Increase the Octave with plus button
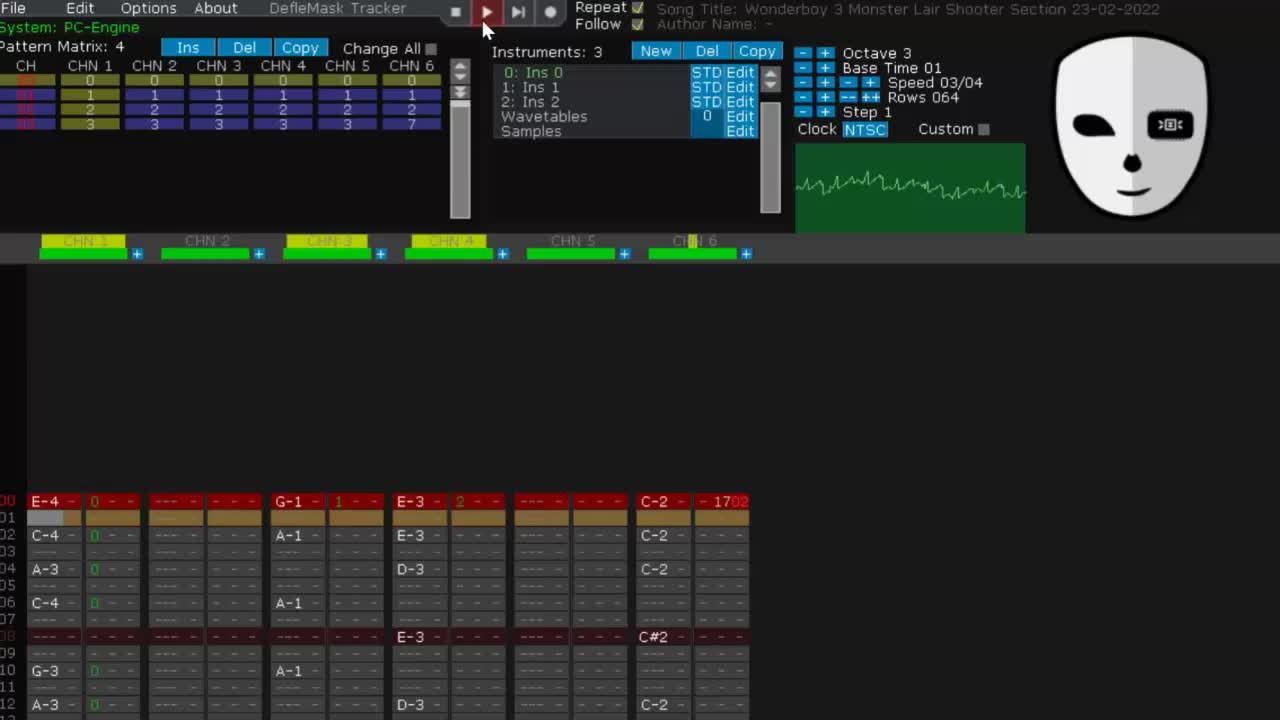The height and width of the screenshot is (720, 1280). (824, 53)
